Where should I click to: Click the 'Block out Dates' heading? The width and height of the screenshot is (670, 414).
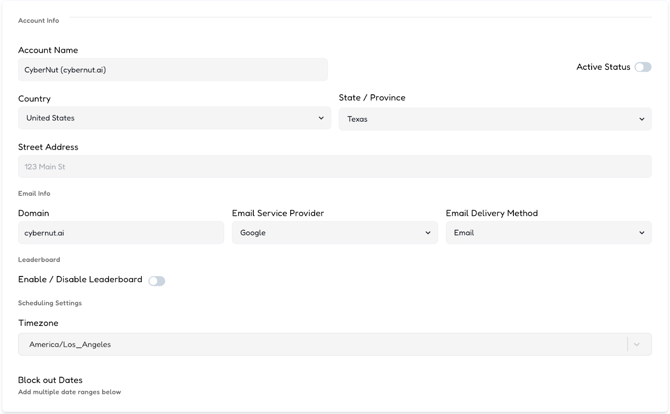pos(50,380)
